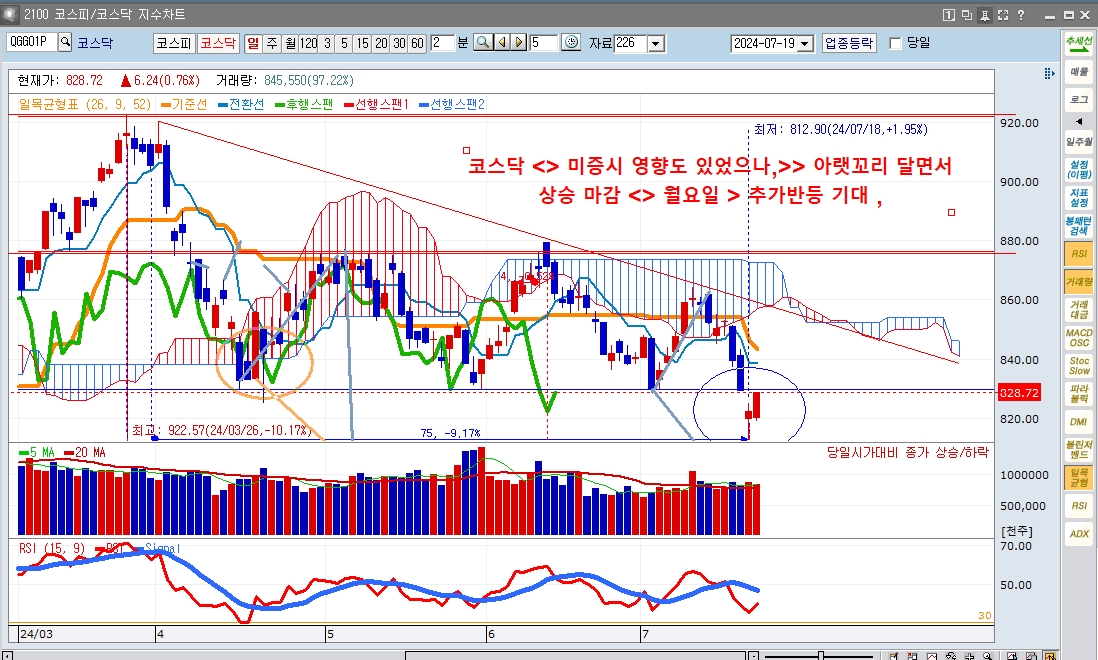This screenshot has width=1098, height=660.
Task: Click the magnifier search icon beside the code field
Action: tap(65, 42)
